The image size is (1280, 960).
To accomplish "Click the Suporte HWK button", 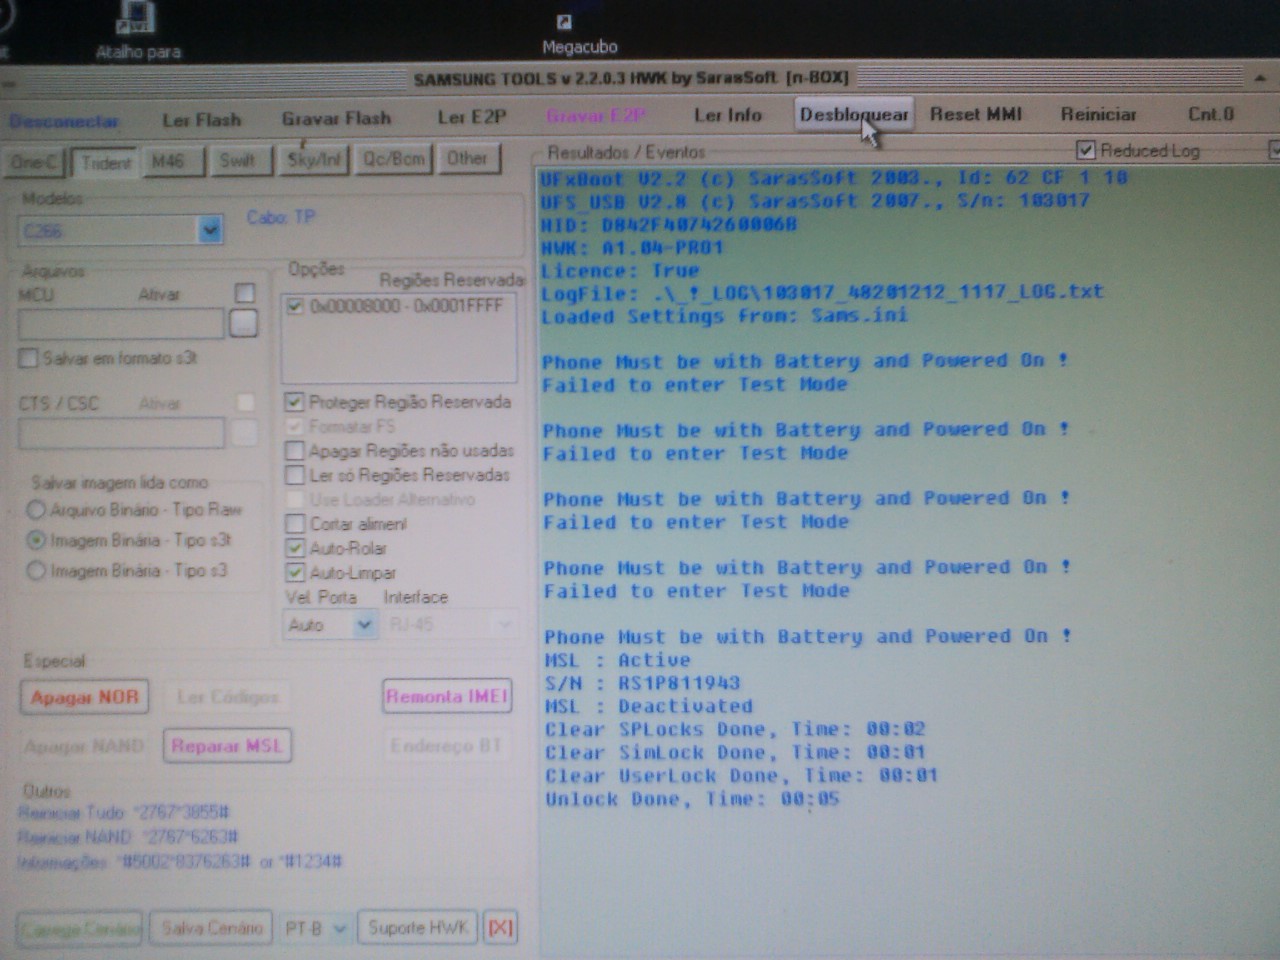I will [x=418, y=928].
